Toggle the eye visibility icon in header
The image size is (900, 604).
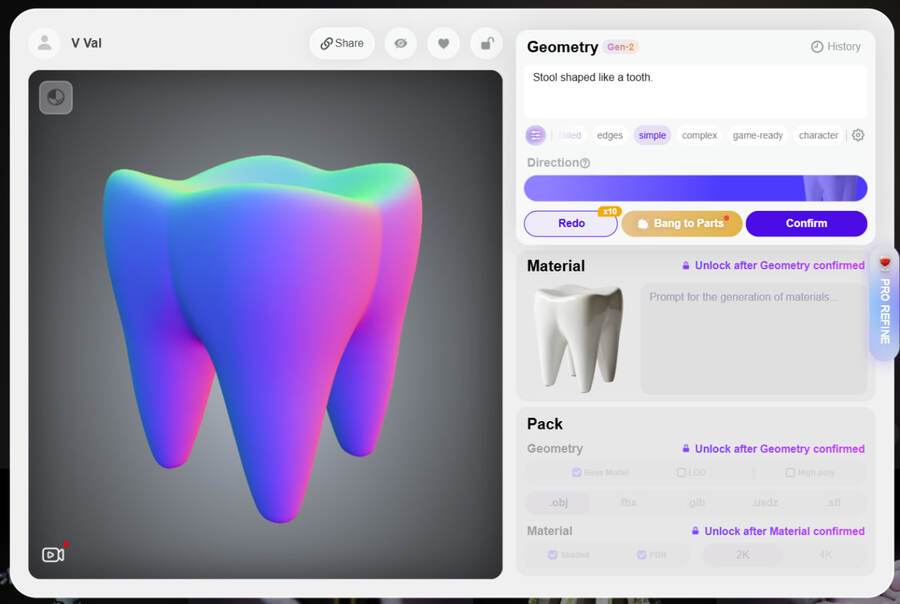pos(401,43)
